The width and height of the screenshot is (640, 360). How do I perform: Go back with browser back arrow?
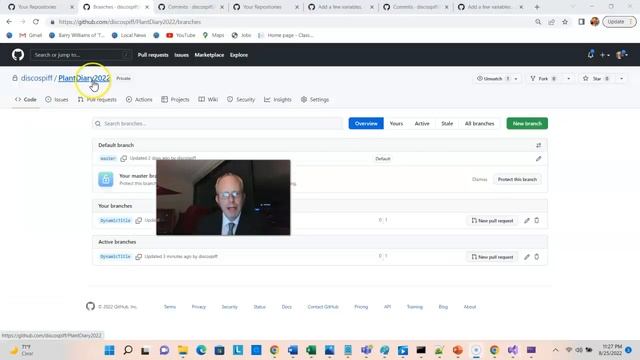(x=9, y=22)
